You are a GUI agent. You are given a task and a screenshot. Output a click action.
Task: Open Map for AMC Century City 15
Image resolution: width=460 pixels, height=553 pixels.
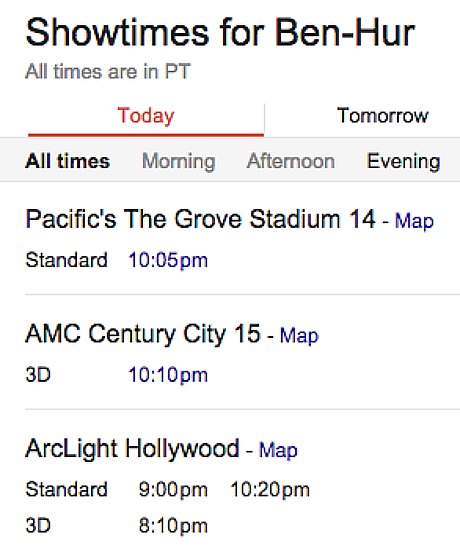click(x=299, y=336)
